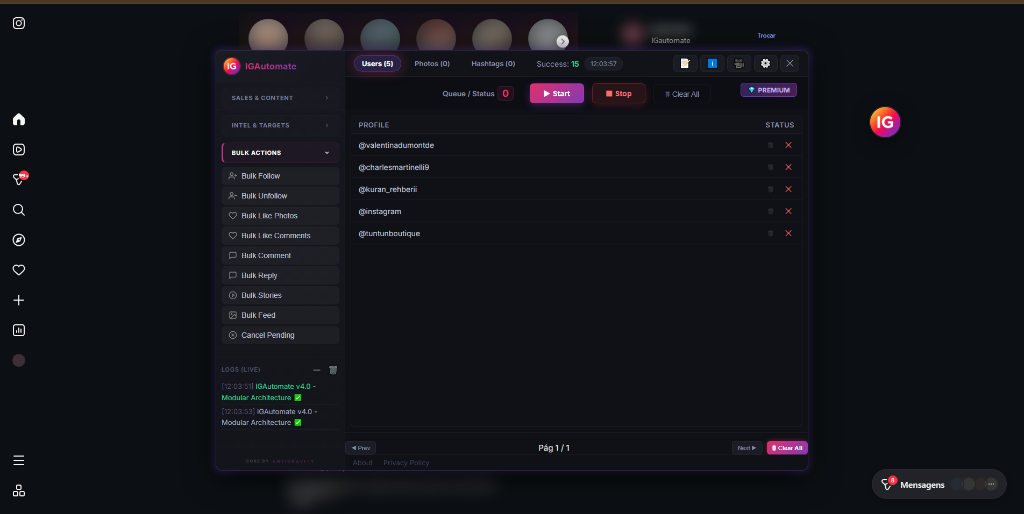This screenshot has height=514, width=1024.
Task: Open the Mensagens floating chat
Action: [939, 484]
